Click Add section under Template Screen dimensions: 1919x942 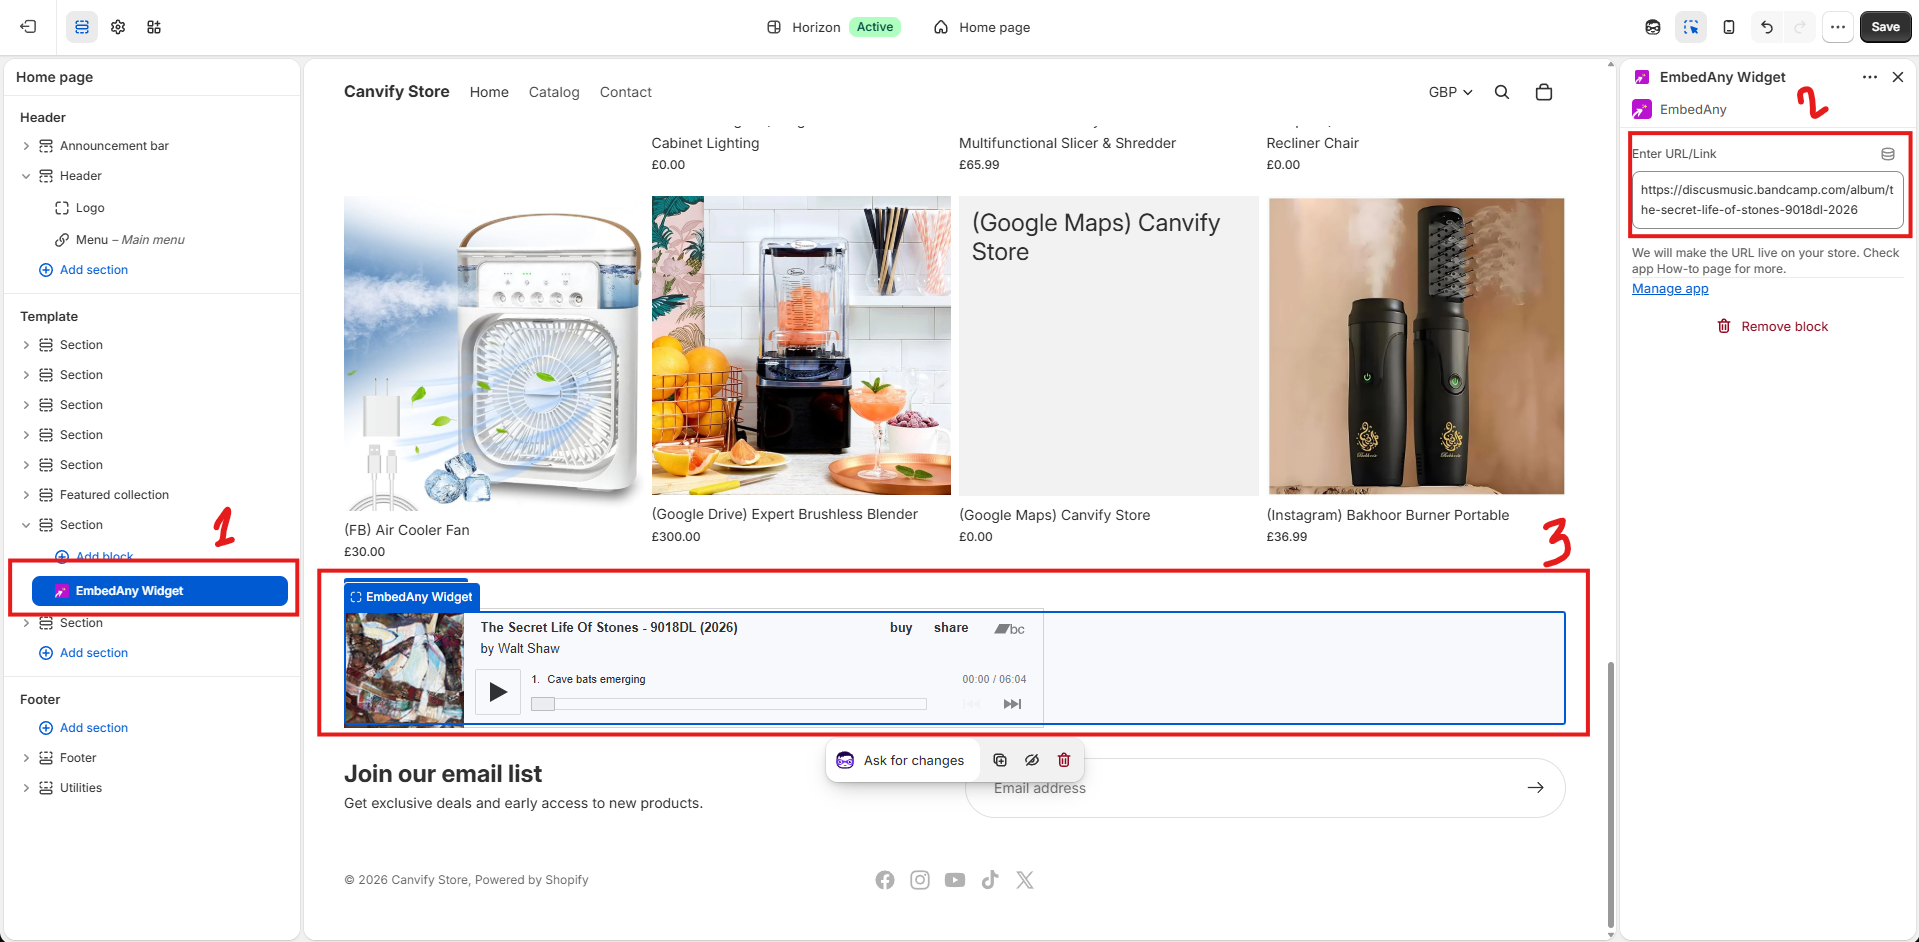click(83, 653)
